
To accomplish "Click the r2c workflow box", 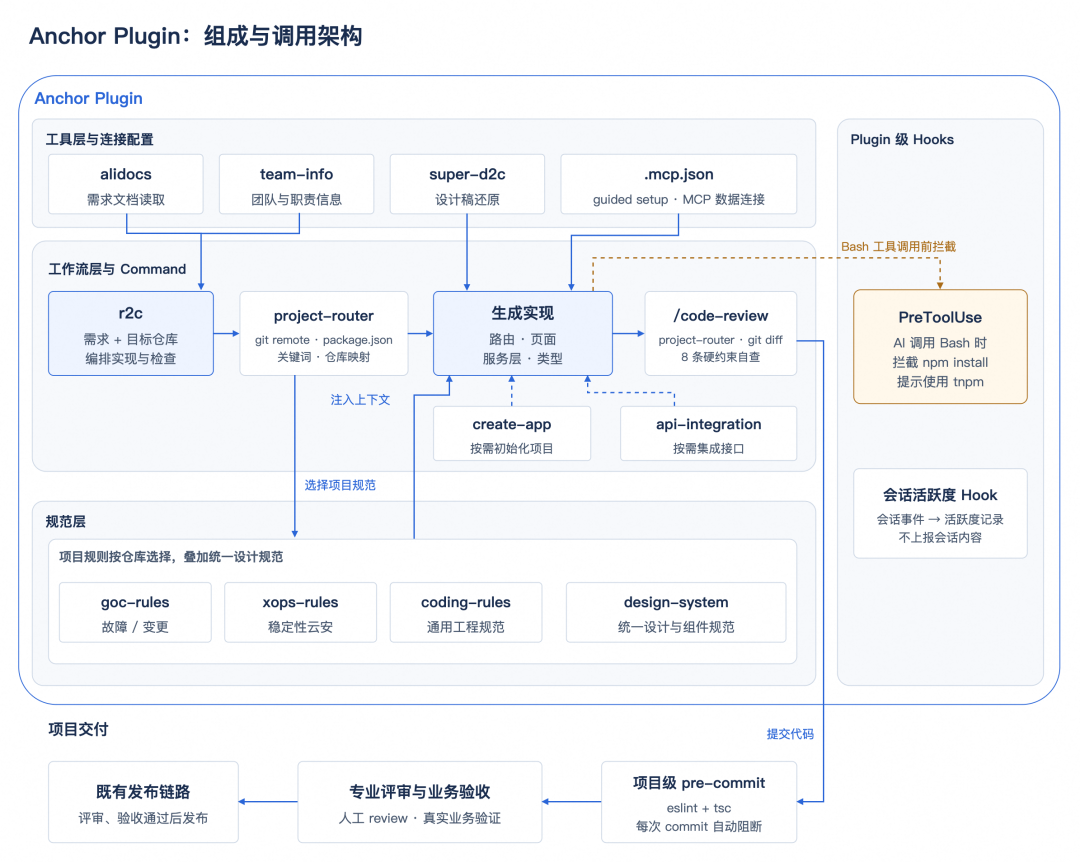I will pyautogui.click(x=131, y=333).
